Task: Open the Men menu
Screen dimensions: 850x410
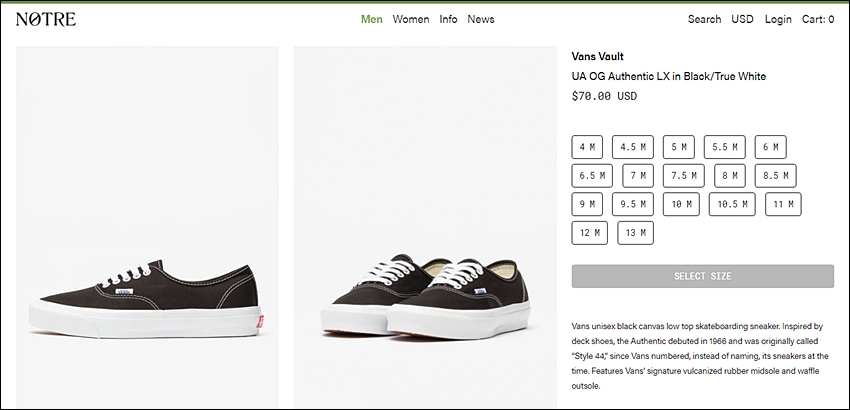Action: coord(372,19)
